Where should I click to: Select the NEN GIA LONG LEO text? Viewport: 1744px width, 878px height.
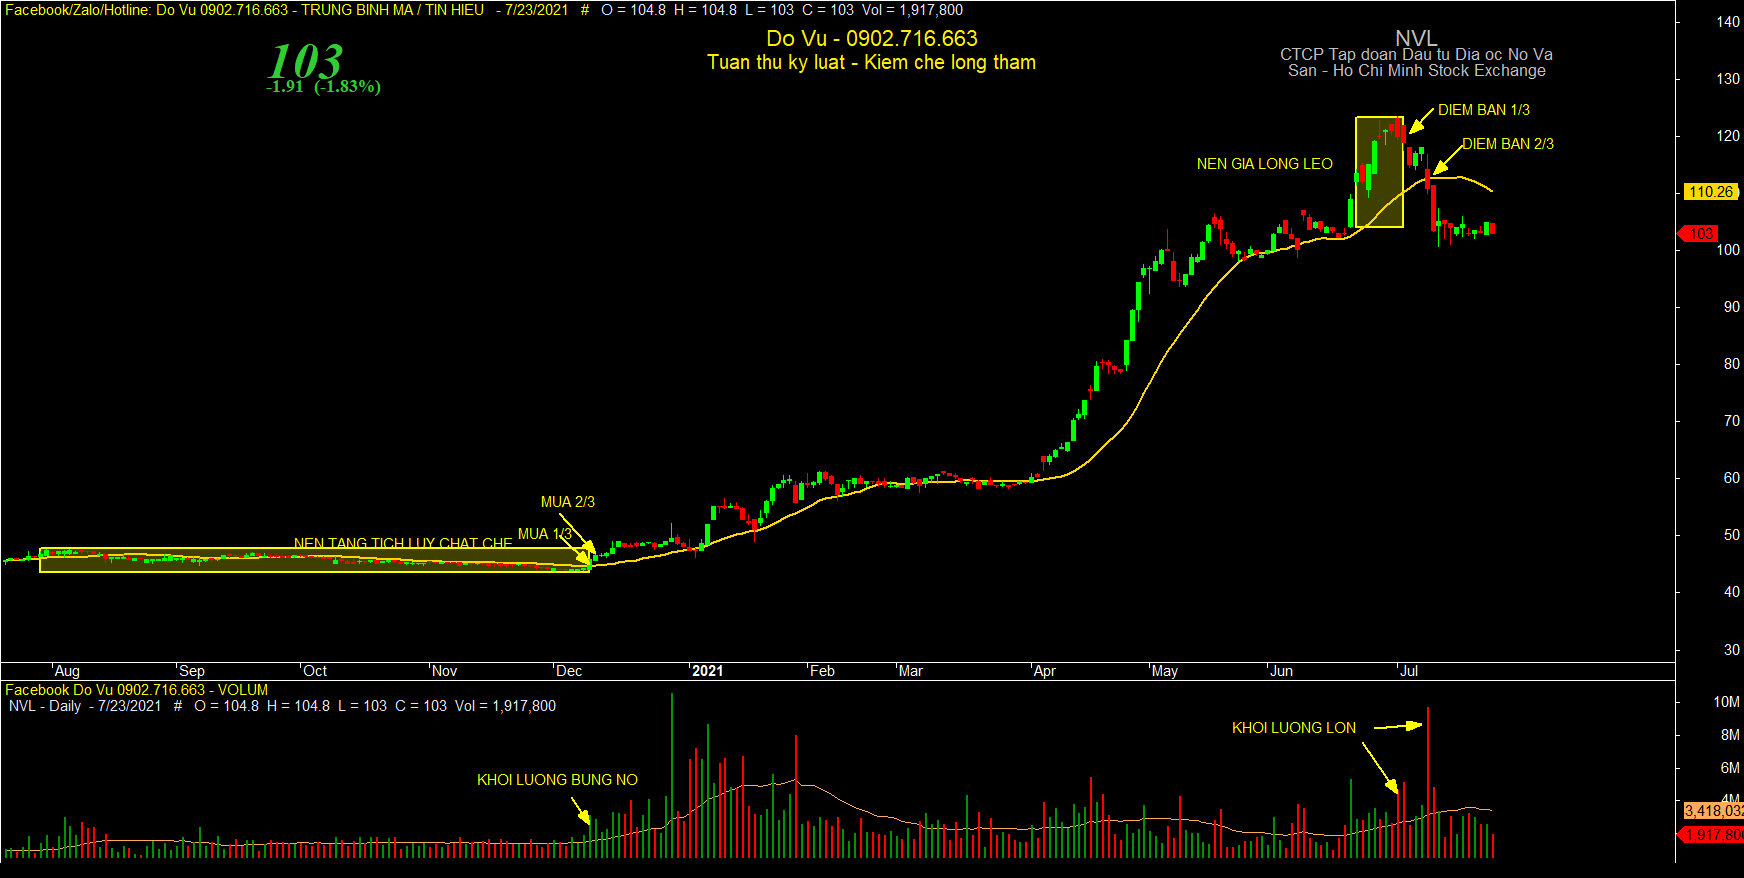[1264, 164]
